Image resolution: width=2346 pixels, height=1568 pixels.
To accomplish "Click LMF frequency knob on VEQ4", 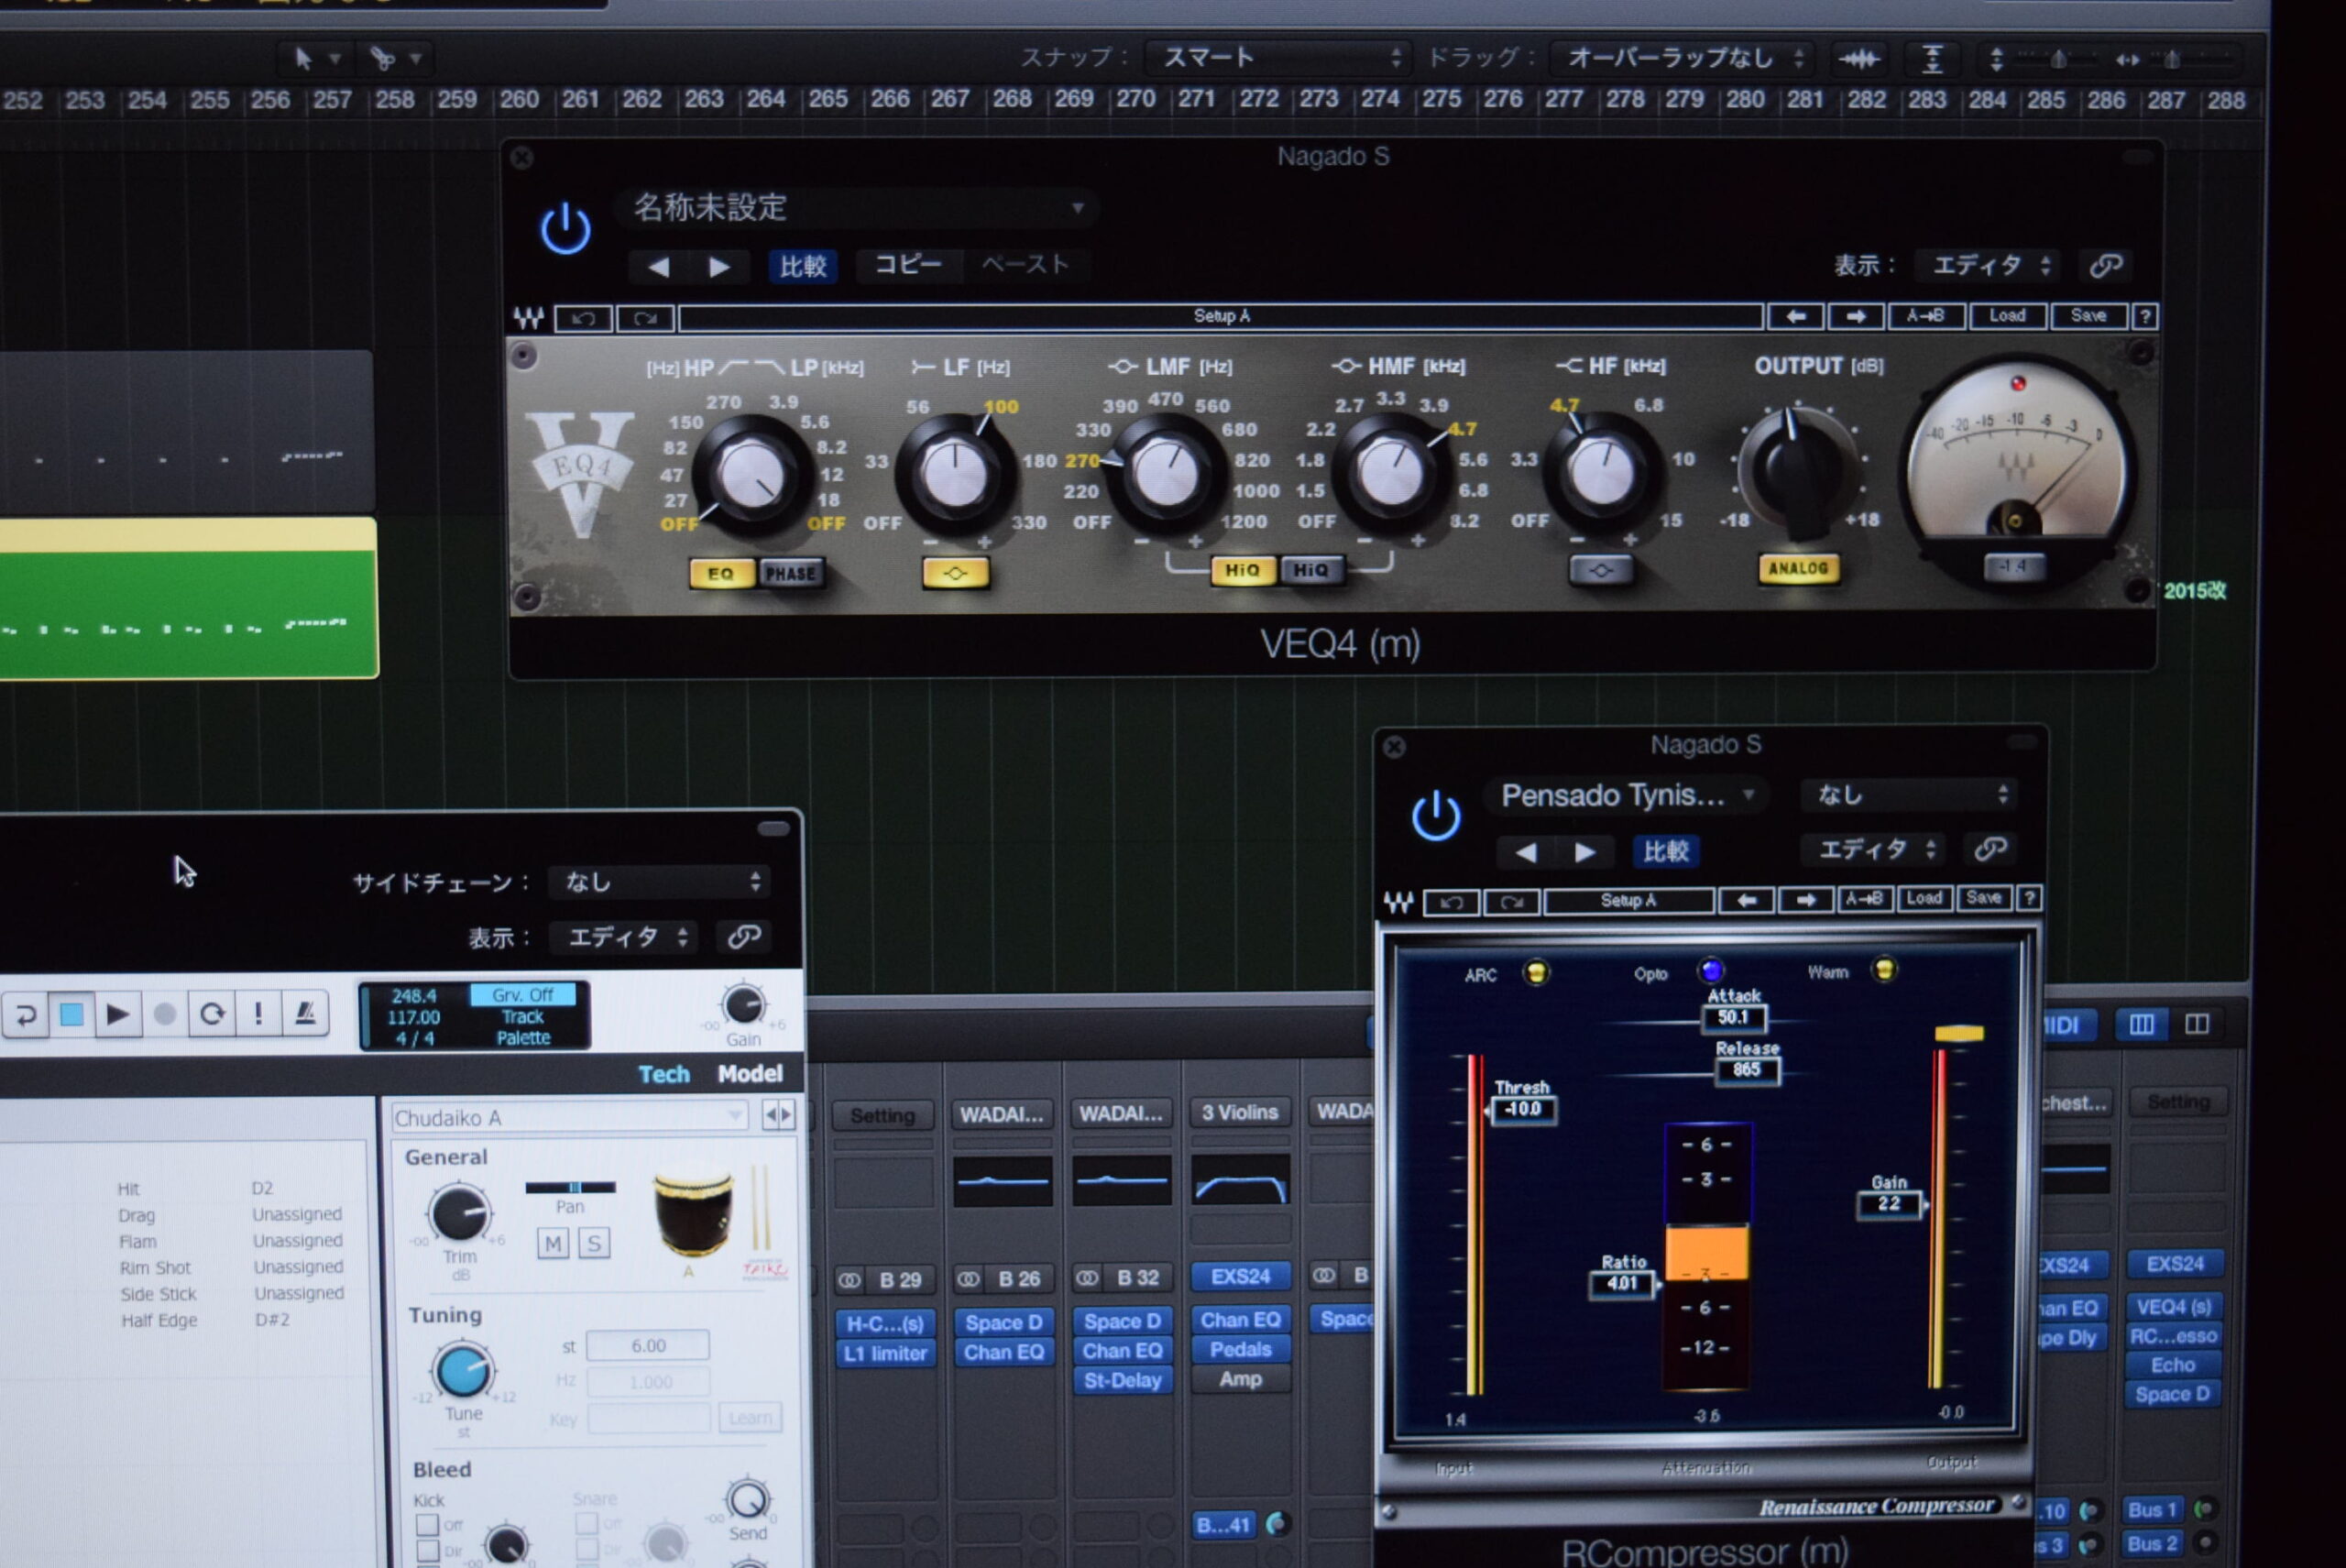I will pyautogui.click(x=1165, y=473).
